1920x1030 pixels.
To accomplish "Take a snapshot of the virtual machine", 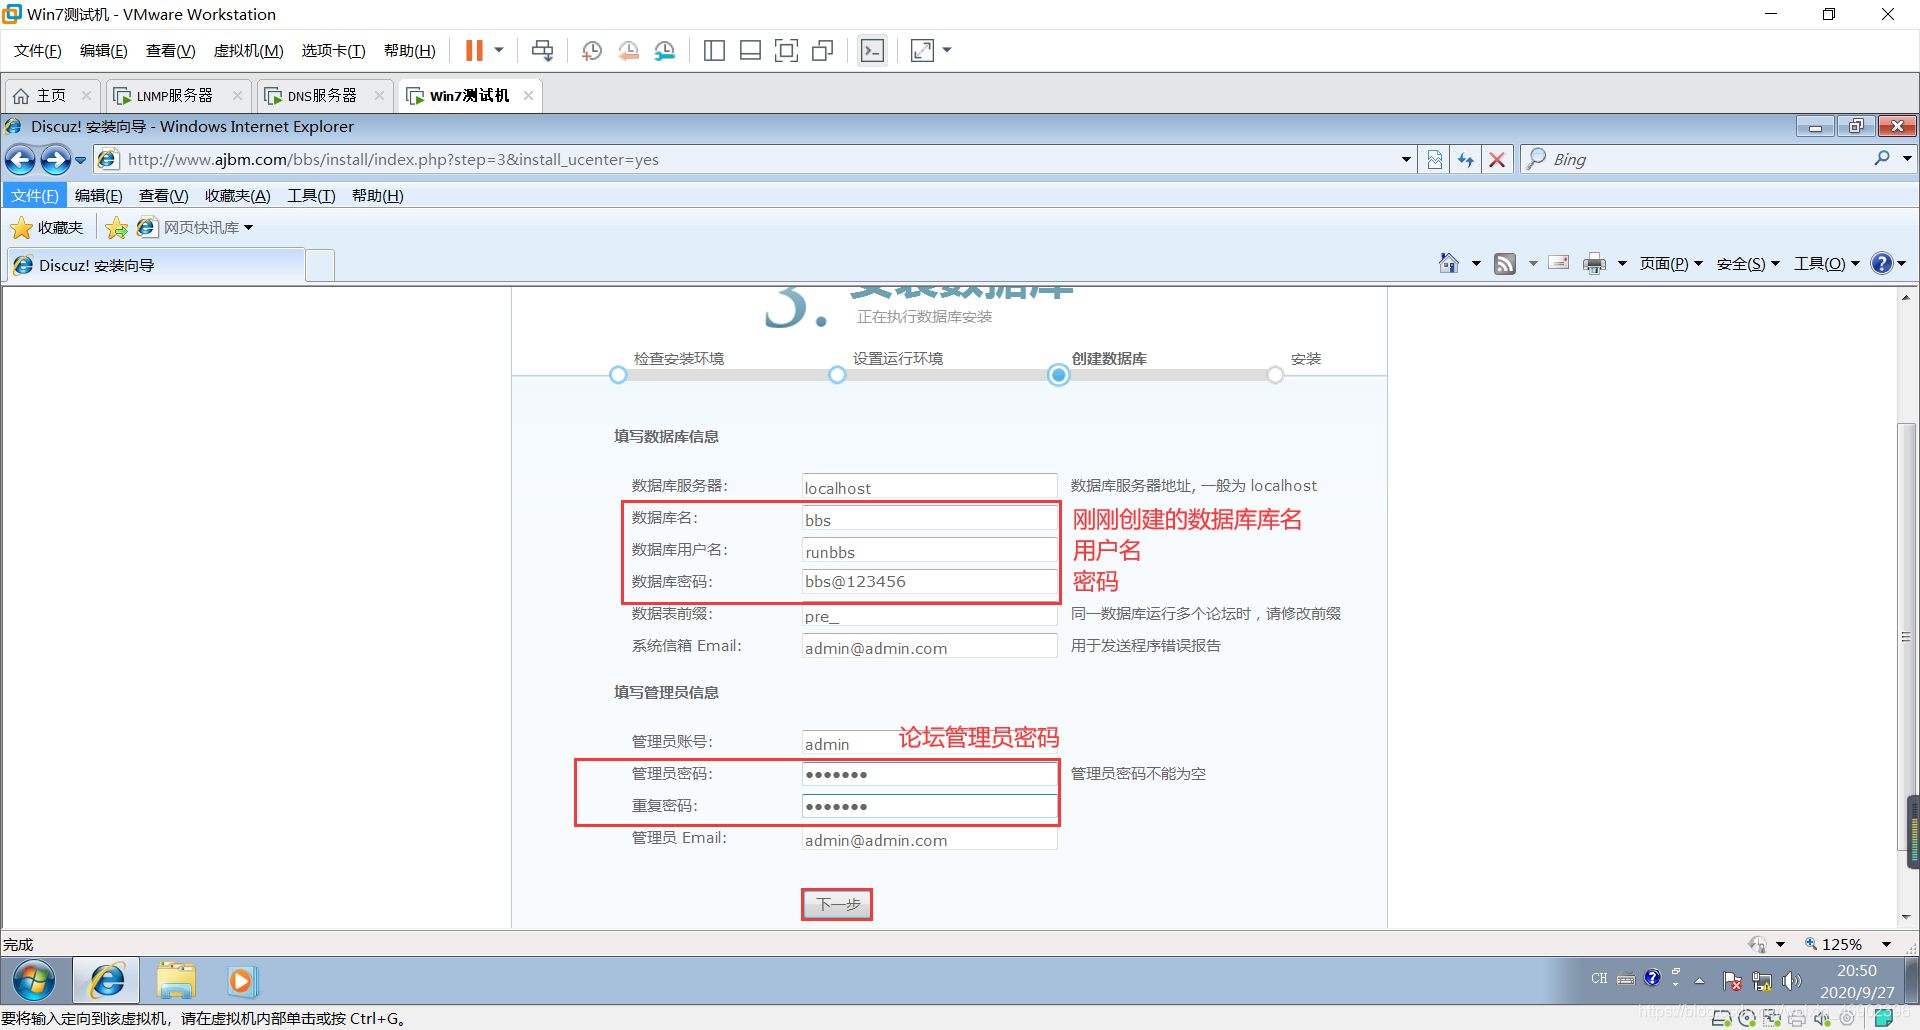I will coord(591,50).
